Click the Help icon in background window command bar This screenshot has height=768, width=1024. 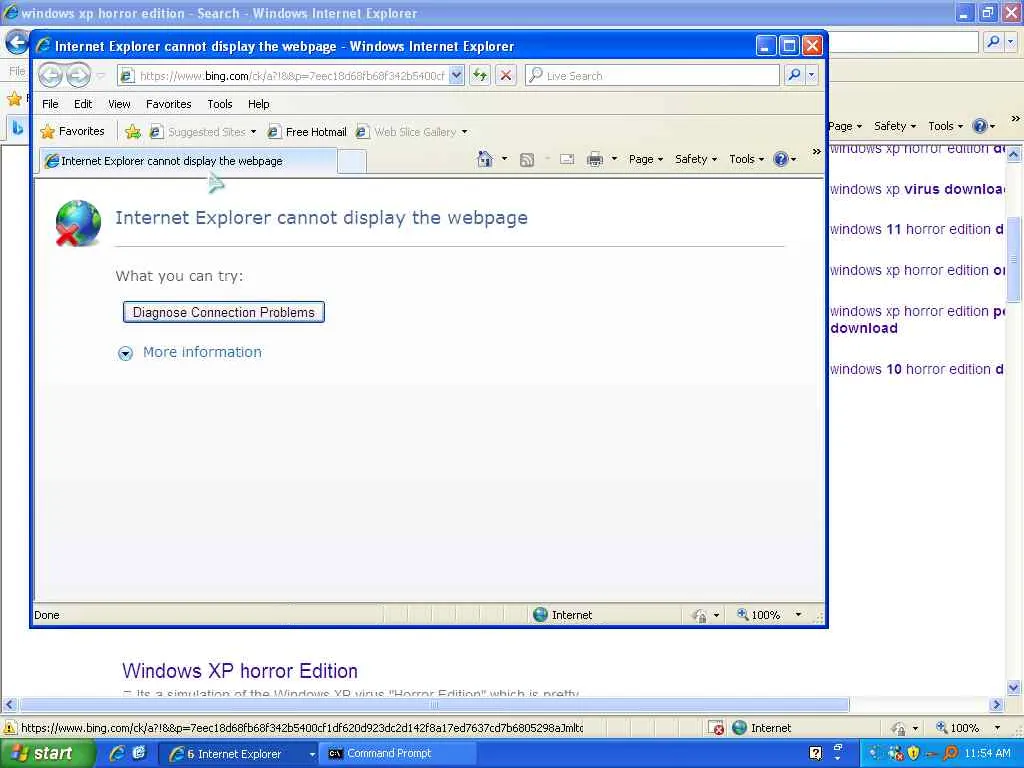pos(980,126)
